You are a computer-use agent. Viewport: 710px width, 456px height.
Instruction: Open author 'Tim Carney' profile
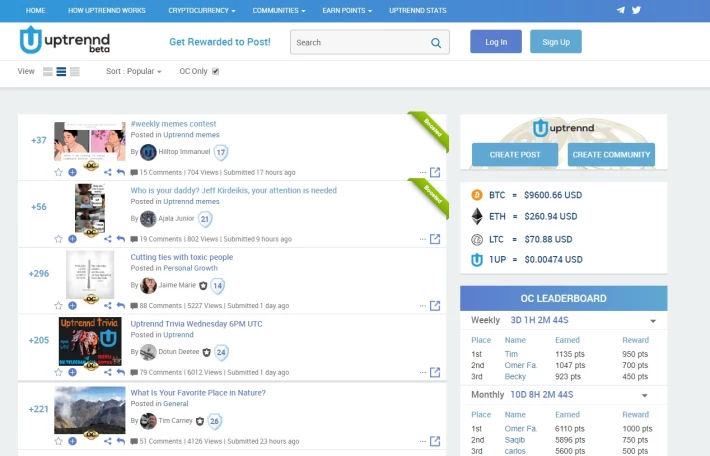pos(175,421)
